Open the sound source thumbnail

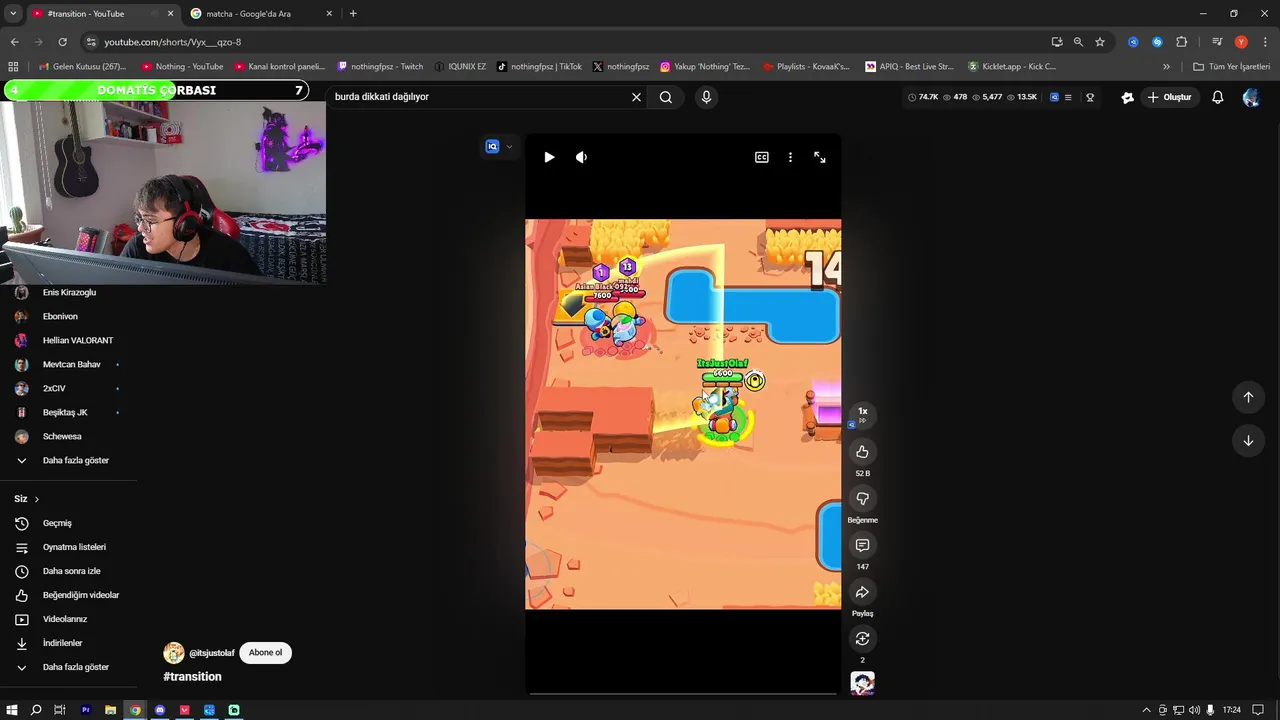862,683
